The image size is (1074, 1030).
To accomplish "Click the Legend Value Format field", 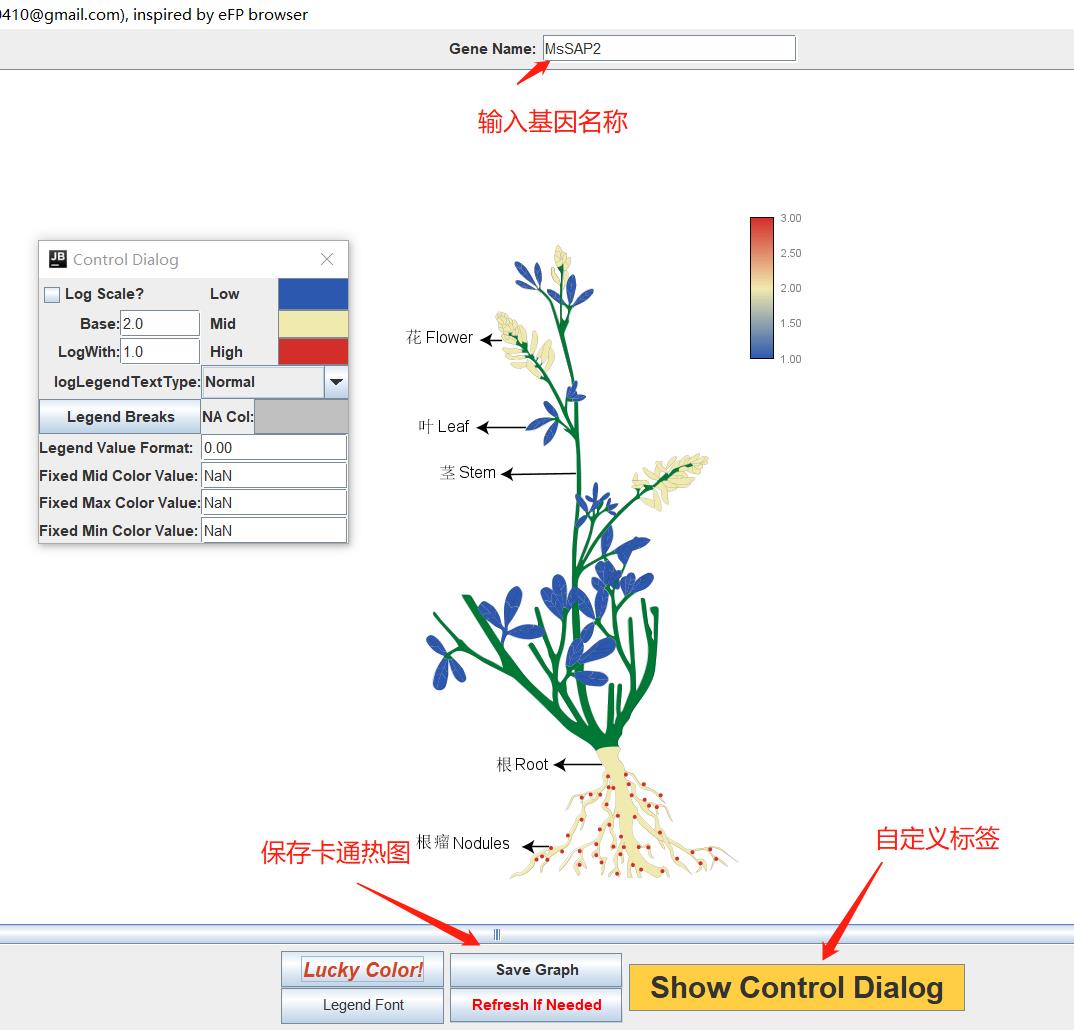I will [274, 448].
